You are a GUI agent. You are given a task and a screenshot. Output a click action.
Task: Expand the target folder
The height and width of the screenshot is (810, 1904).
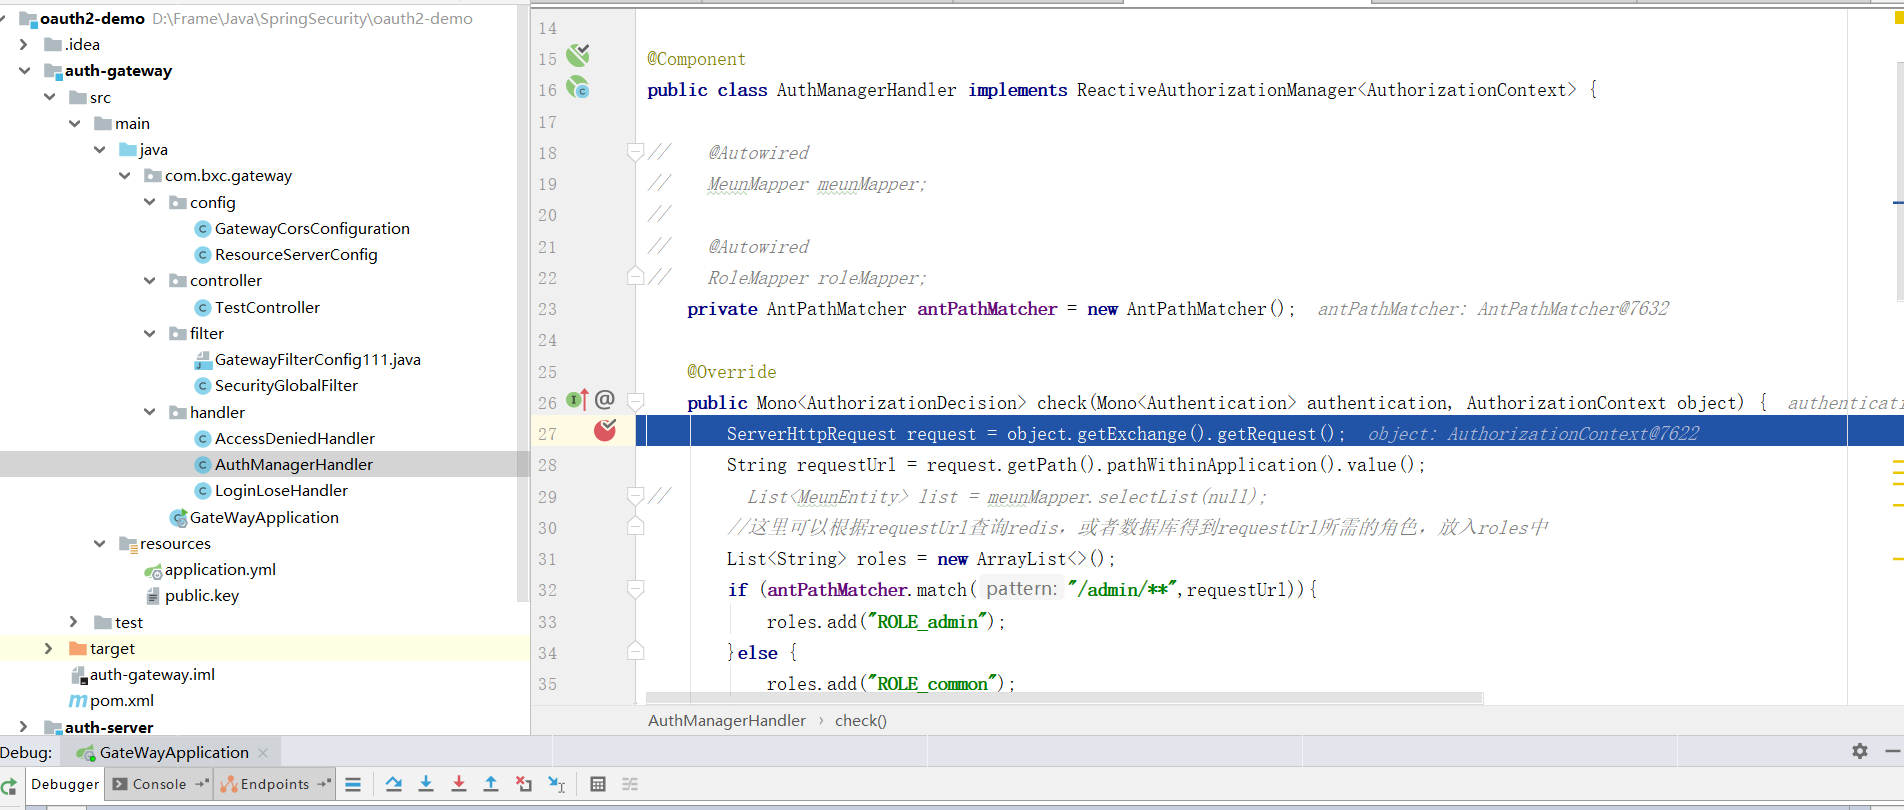tap(50, 648)
